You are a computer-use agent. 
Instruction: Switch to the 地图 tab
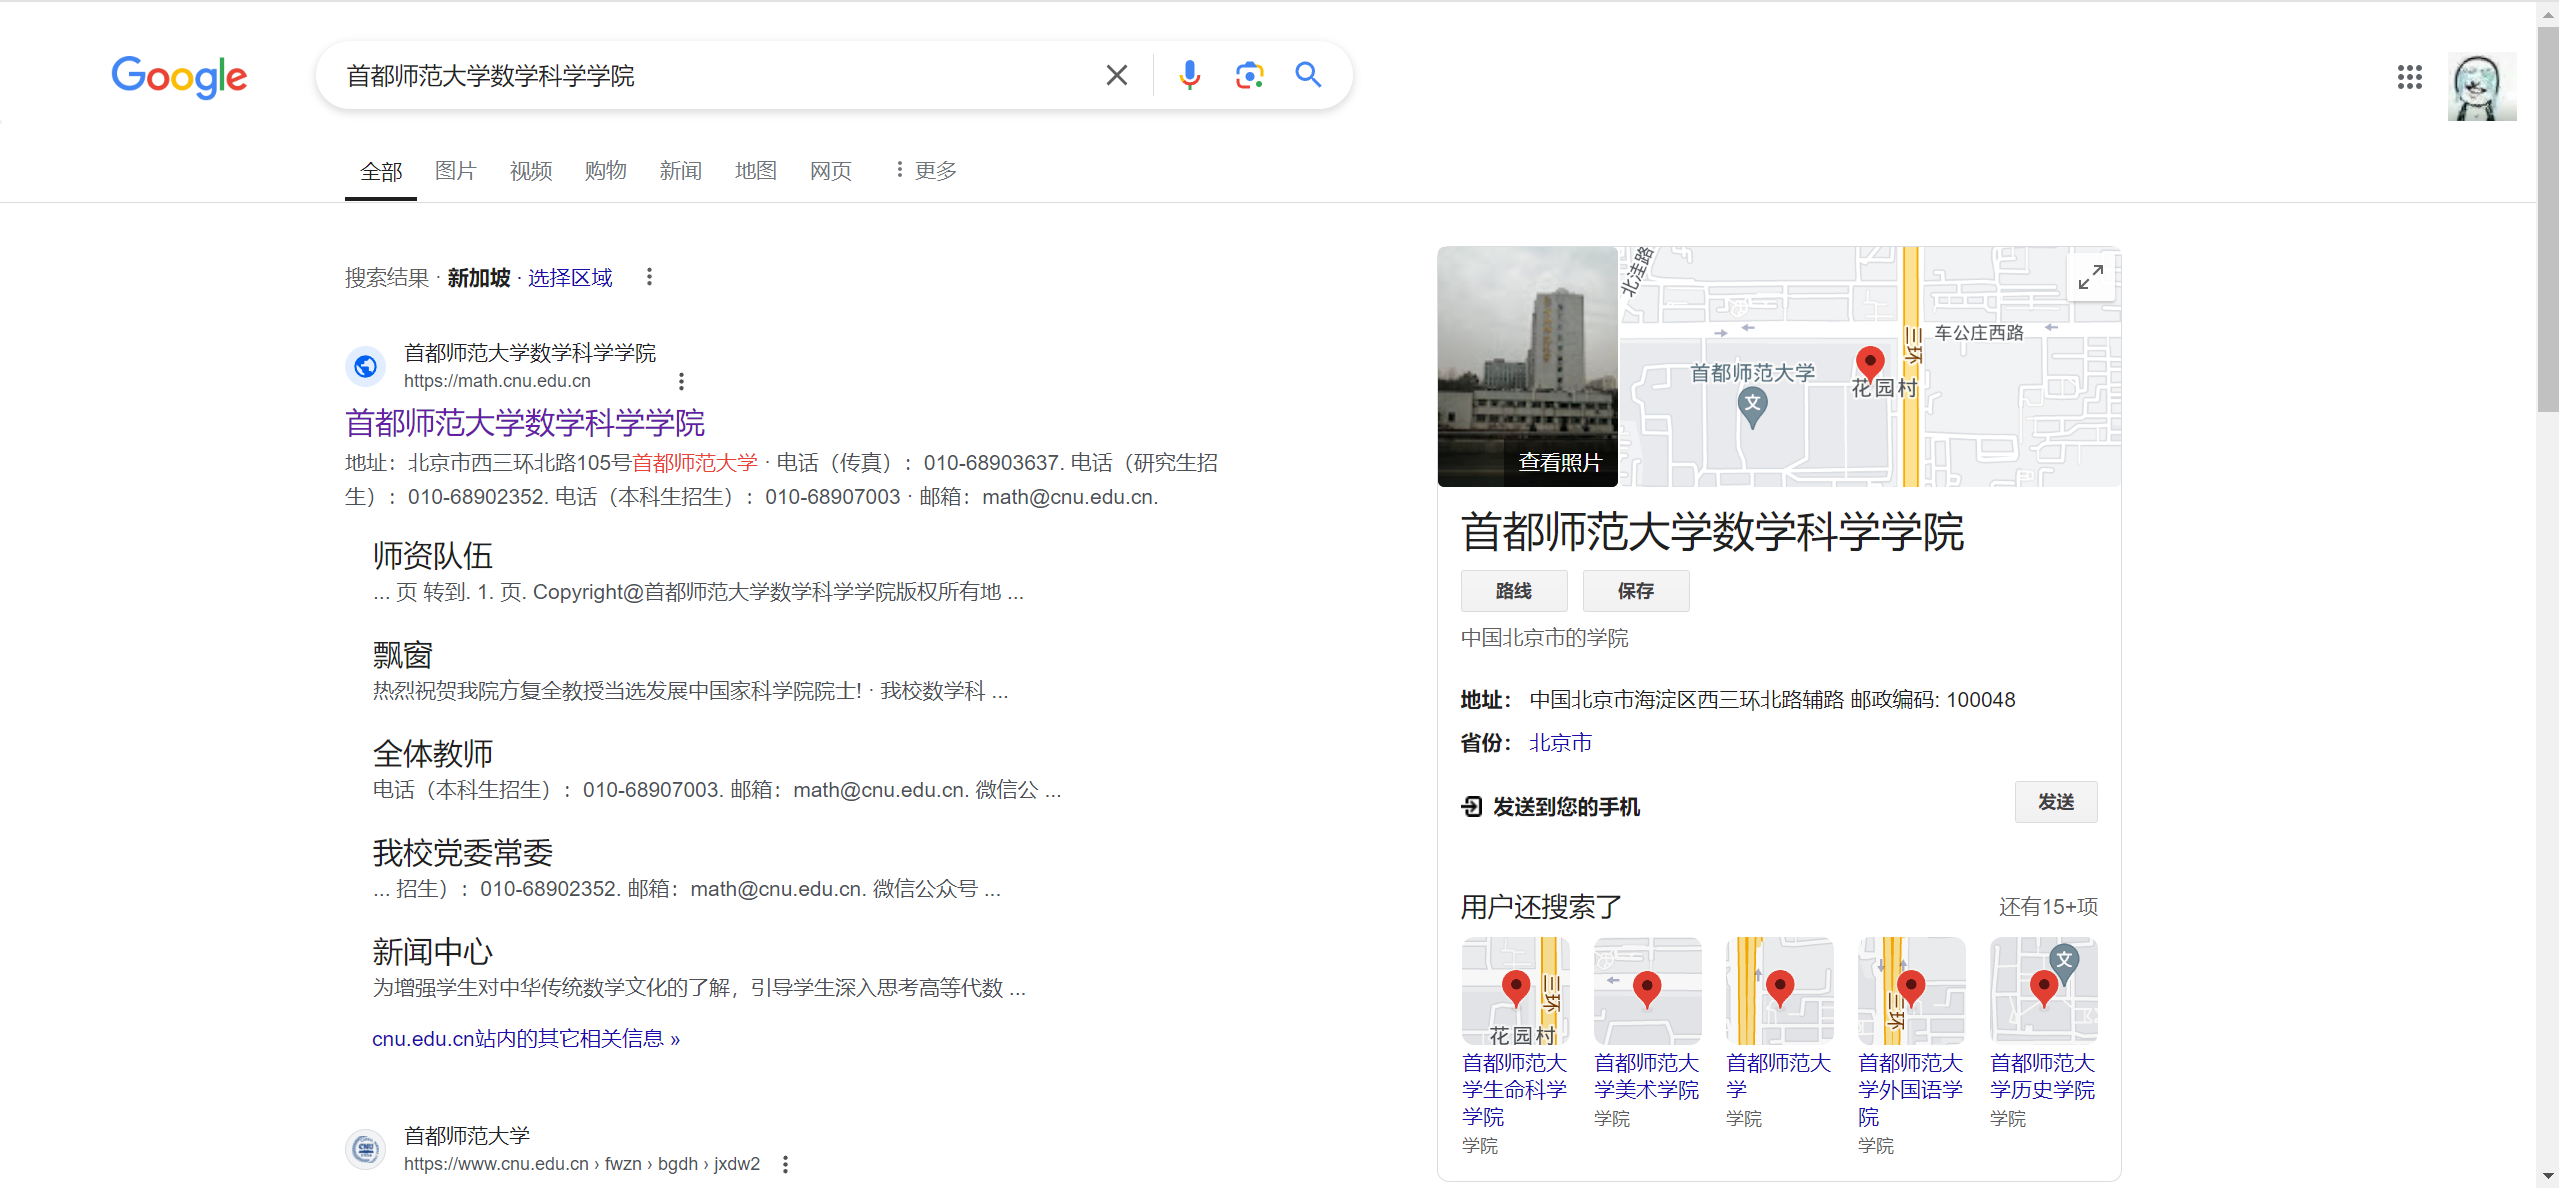(x=755, y=171)
